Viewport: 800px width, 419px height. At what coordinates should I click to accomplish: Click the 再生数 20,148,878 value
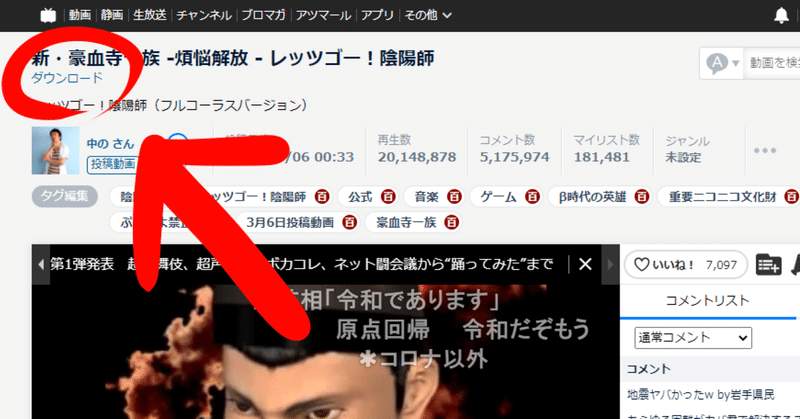coord(417,157)
